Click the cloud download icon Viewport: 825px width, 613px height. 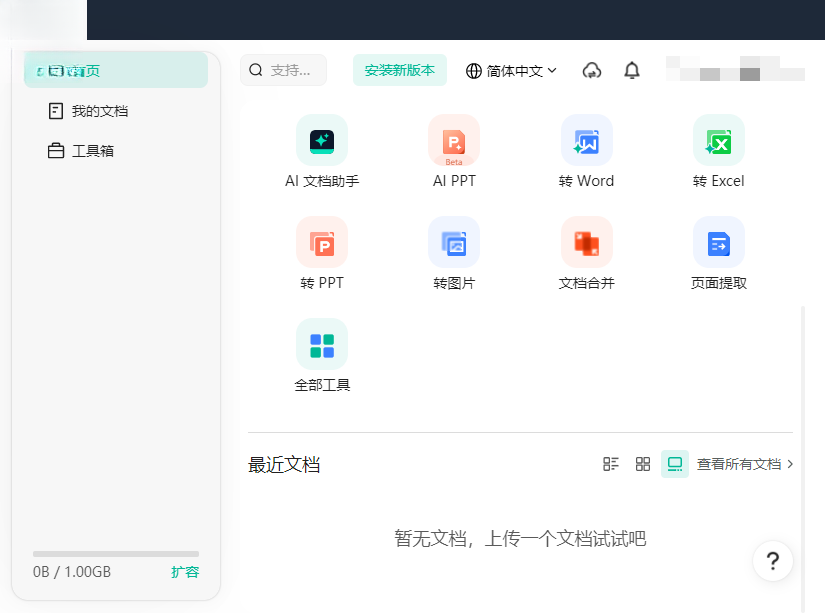pyautogui.click(x=592, y=71)
